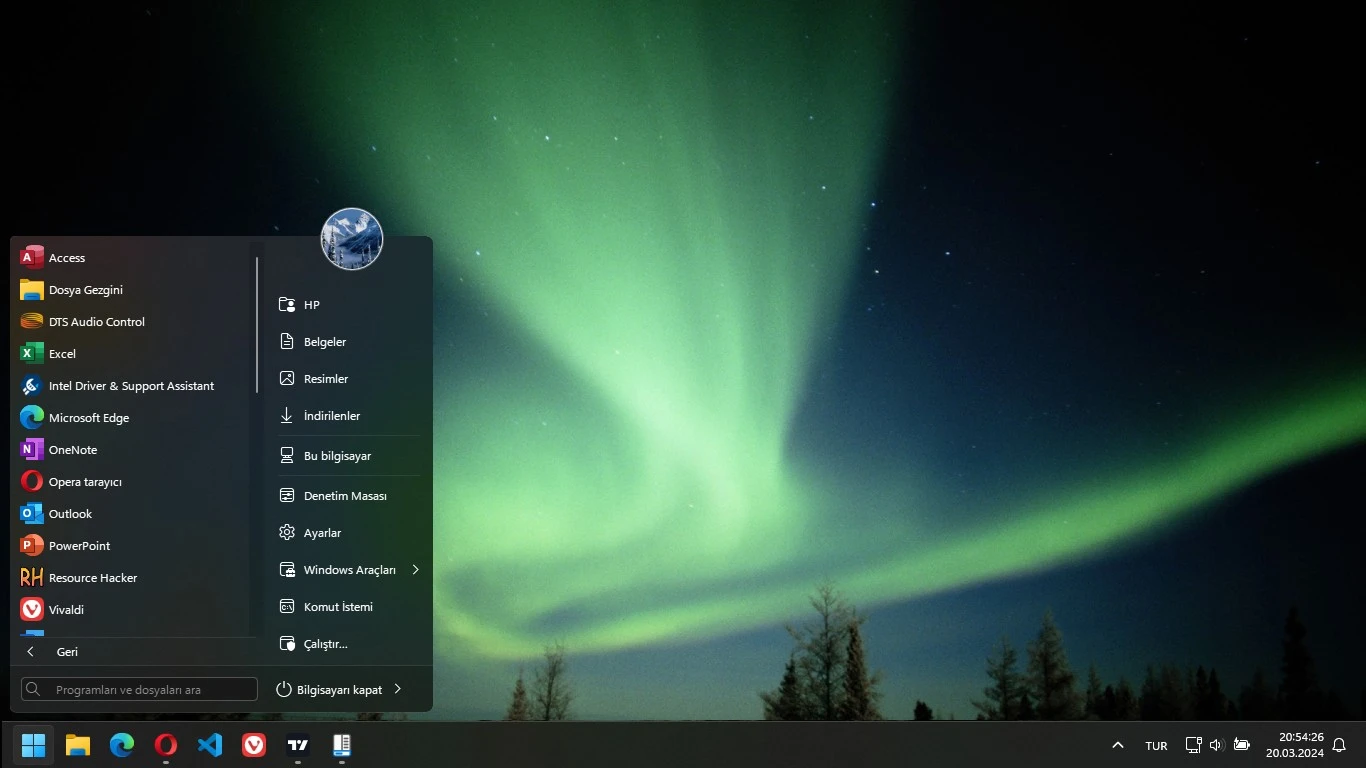Open the İndirilenler folder
Screen dimensions: 1366x768
pyautogui.click(x=348, y=416)
